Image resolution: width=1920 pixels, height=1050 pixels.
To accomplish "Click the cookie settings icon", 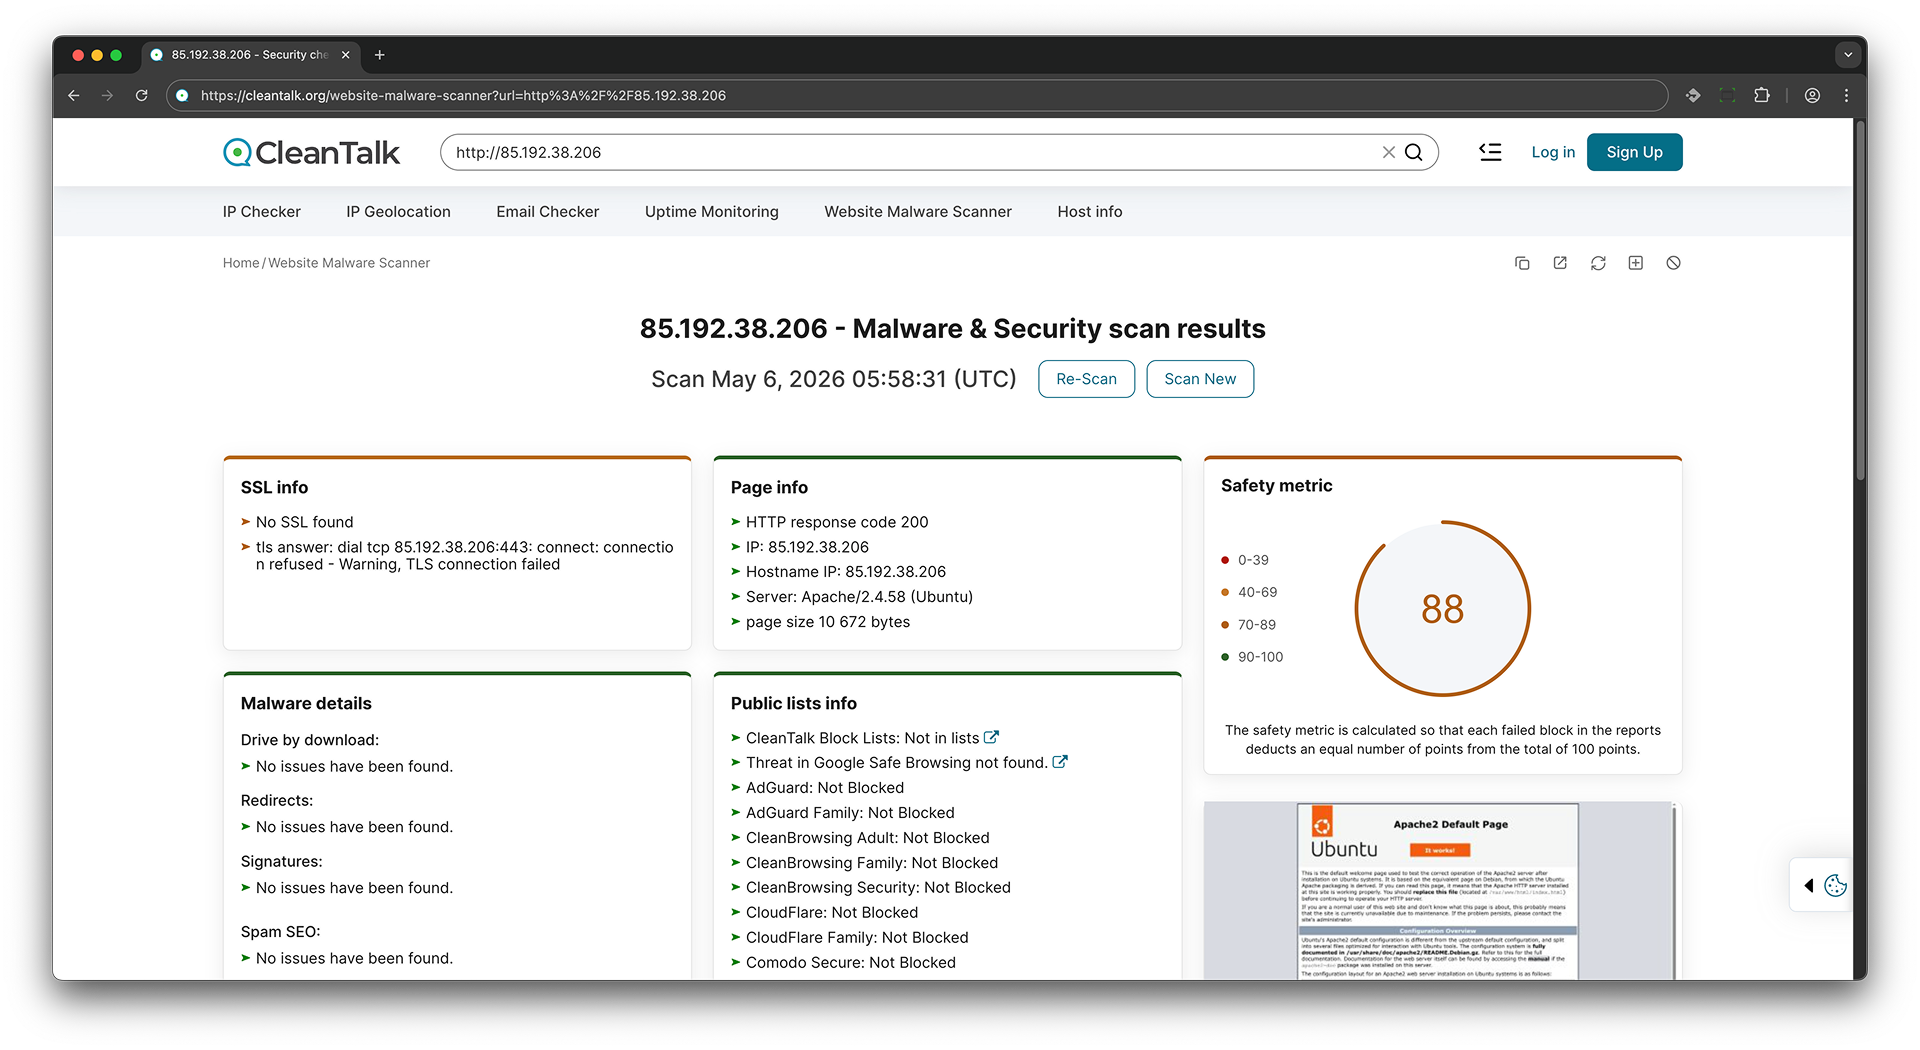I will coord(1836,885).
